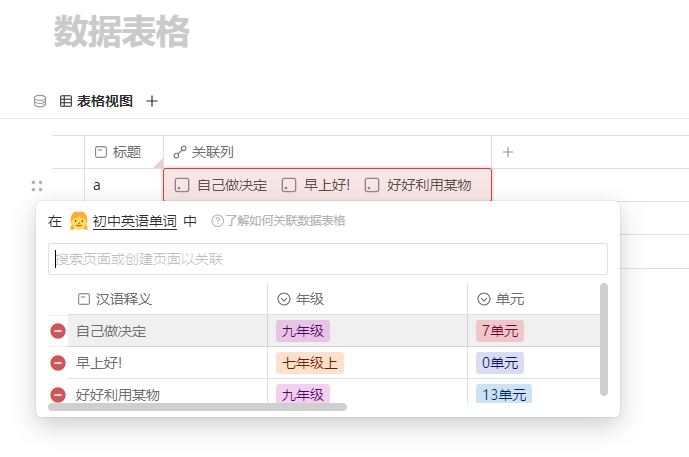The width and height of the screenshot is (689, 457).
Task: Open the 了解如何关联数据表格 help link
Action: point(285,221)
